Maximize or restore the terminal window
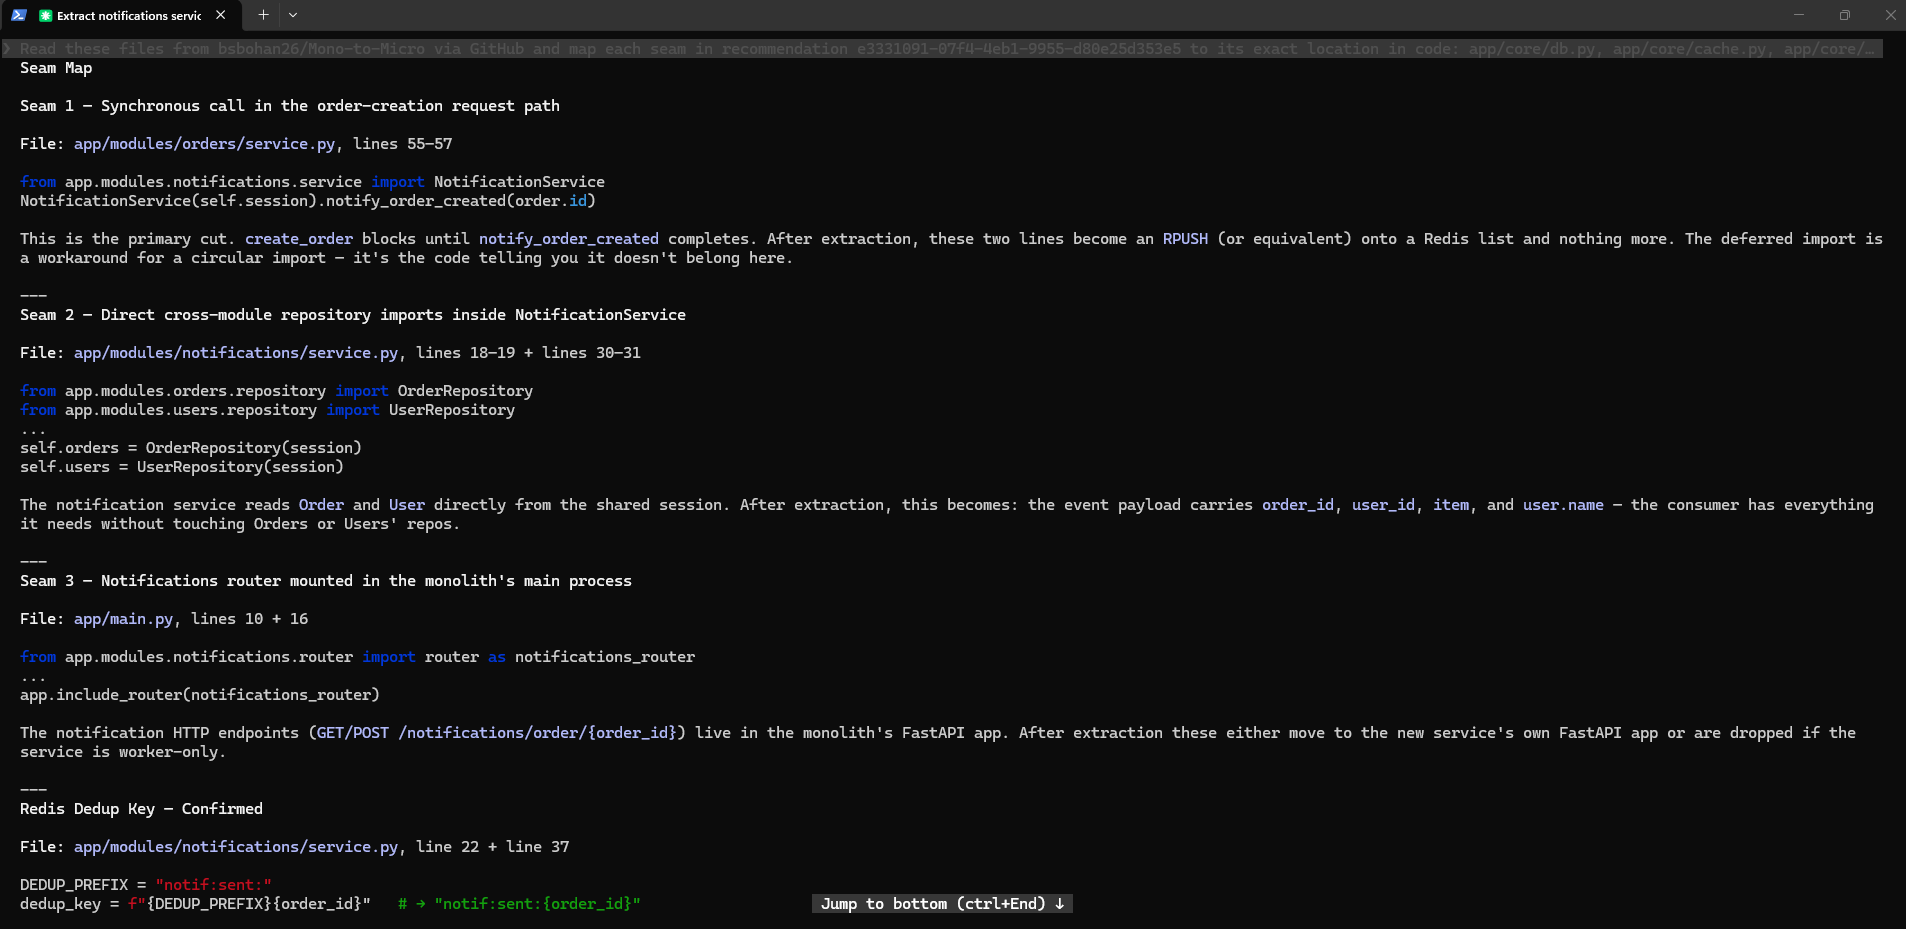 coord(1844,15)
